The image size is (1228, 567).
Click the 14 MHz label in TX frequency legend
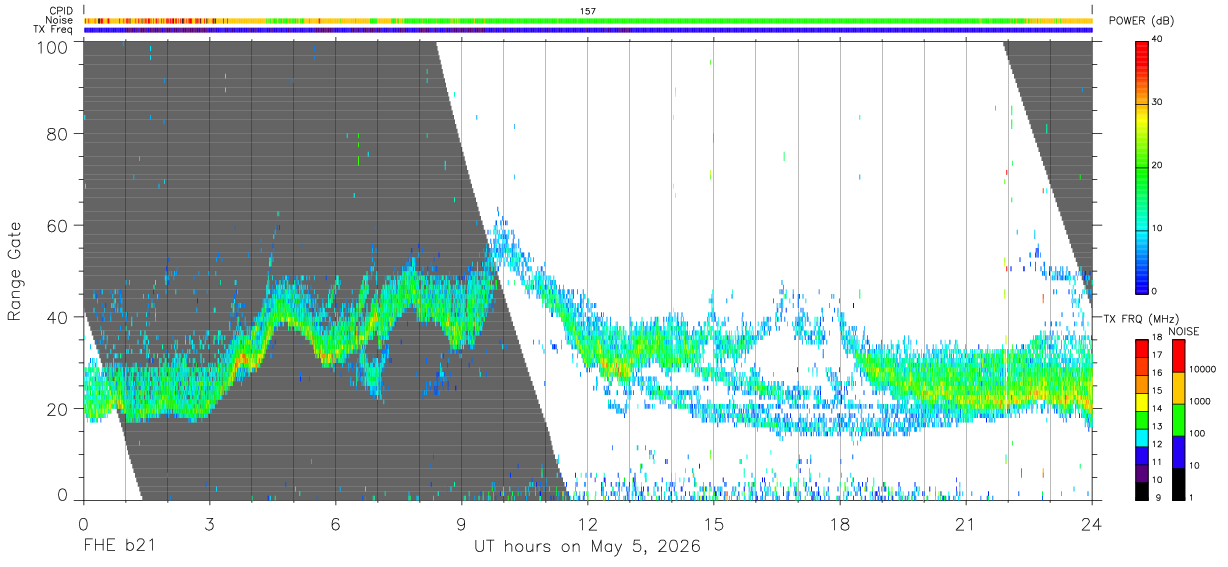click(x=1156, y=409)
